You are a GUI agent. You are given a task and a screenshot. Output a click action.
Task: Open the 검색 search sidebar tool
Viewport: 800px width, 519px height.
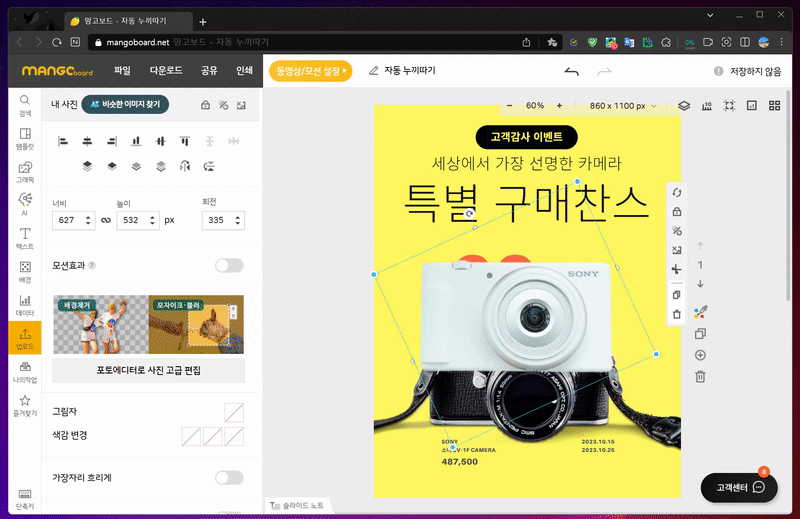click(24, 106)
